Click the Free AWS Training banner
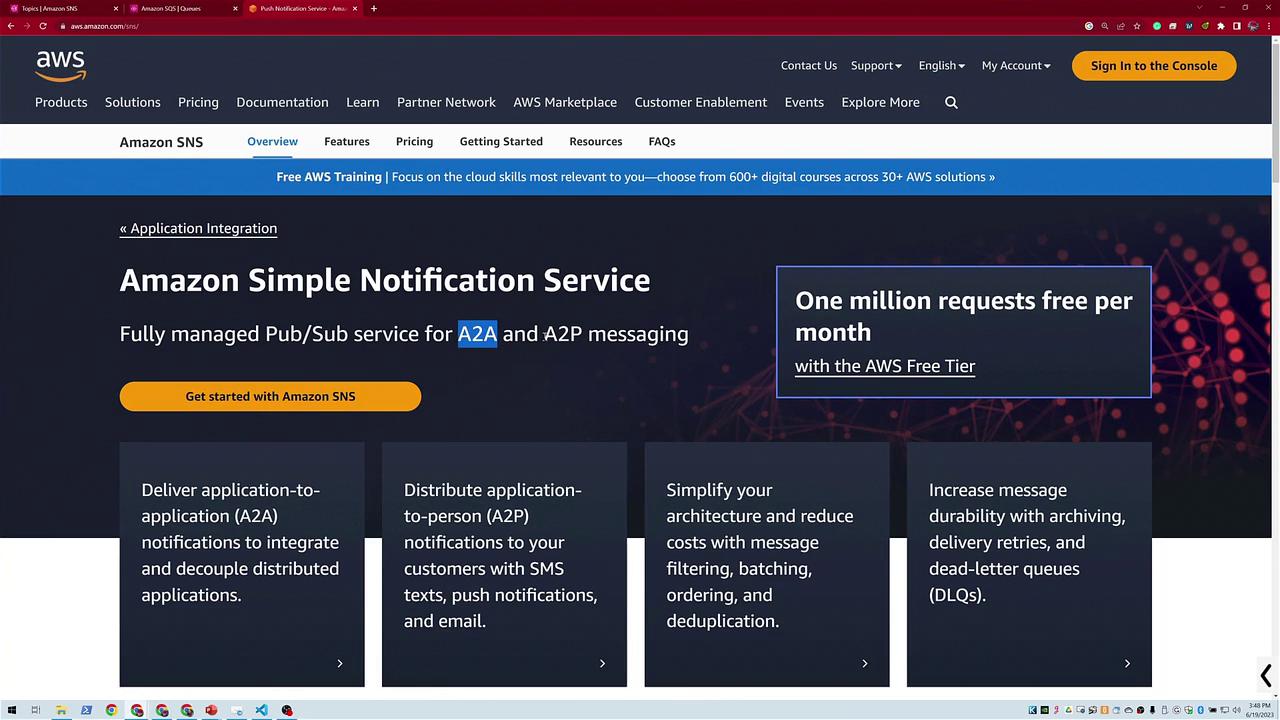 coord(636,177)
